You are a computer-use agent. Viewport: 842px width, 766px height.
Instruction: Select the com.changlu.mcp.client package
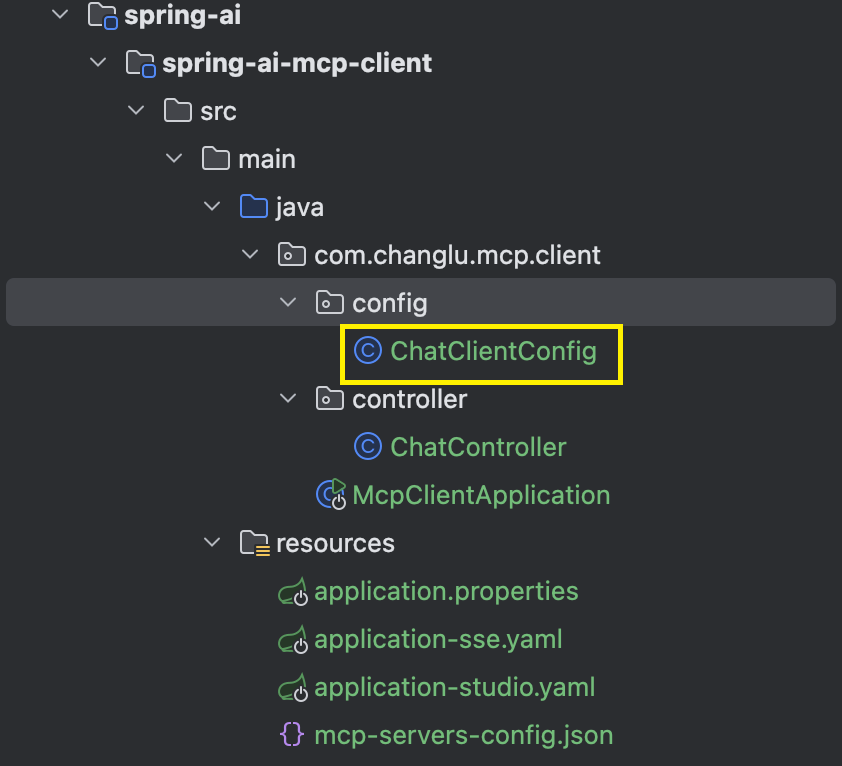click(457, 256)
